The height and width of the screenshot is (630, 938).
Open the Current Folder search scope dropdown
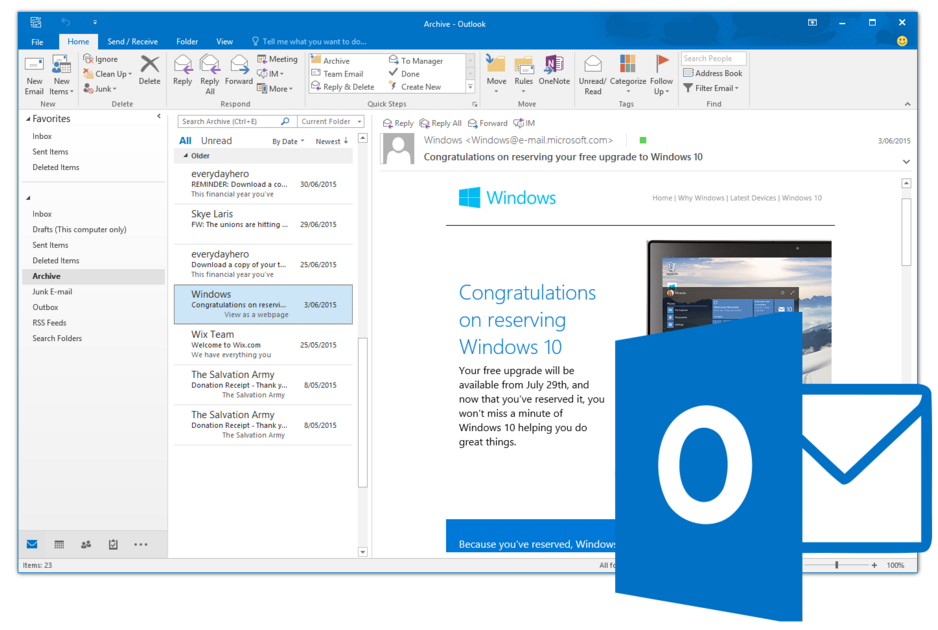[x=331, y=121]
